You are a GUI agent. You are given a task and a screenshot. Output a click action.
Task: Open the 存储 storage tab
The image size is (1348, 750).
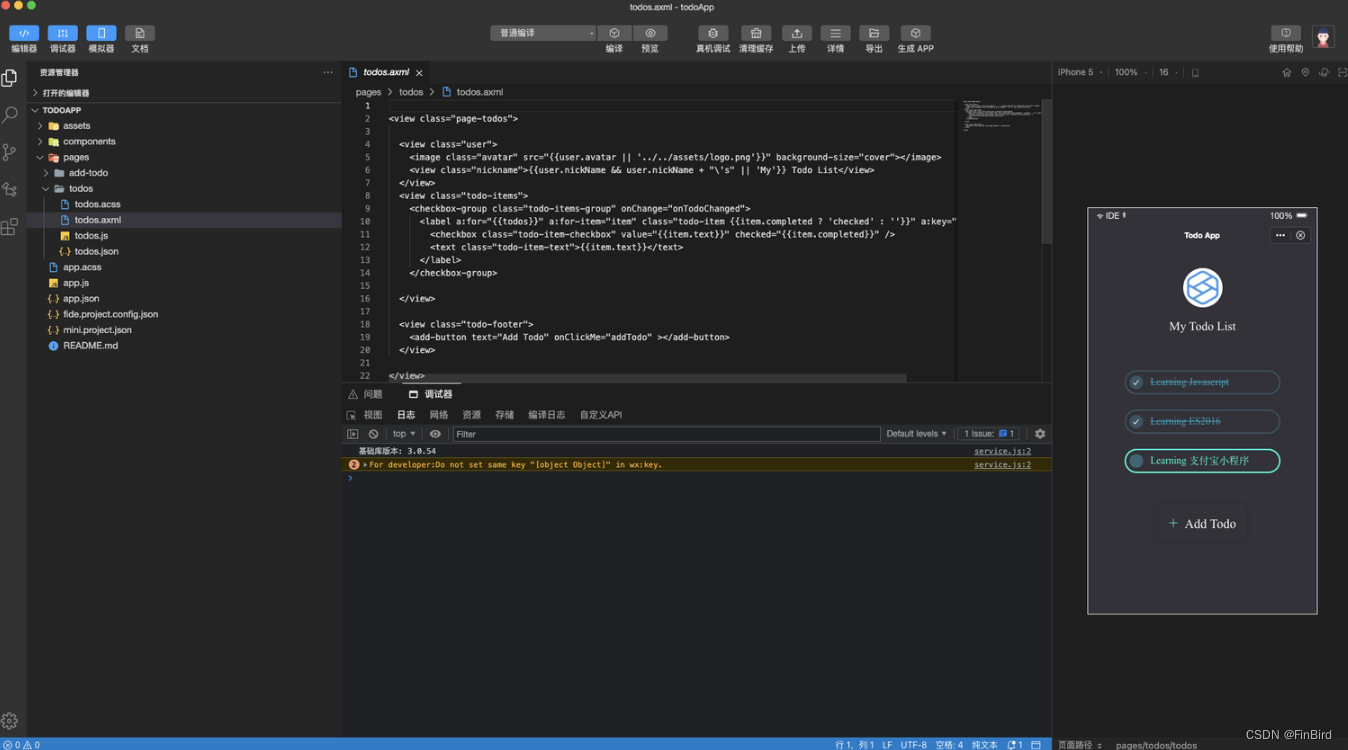(x=505, y=415)
